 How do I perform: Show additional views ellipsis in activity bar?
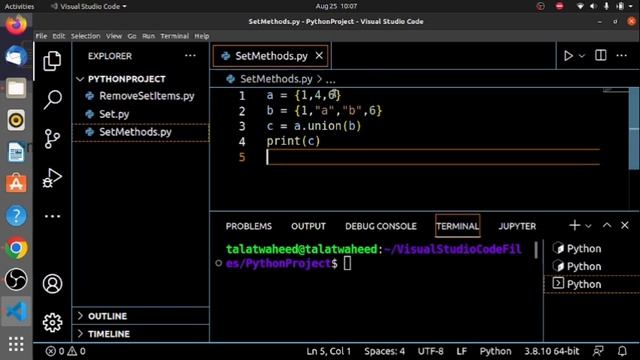(x=52, y=216)
